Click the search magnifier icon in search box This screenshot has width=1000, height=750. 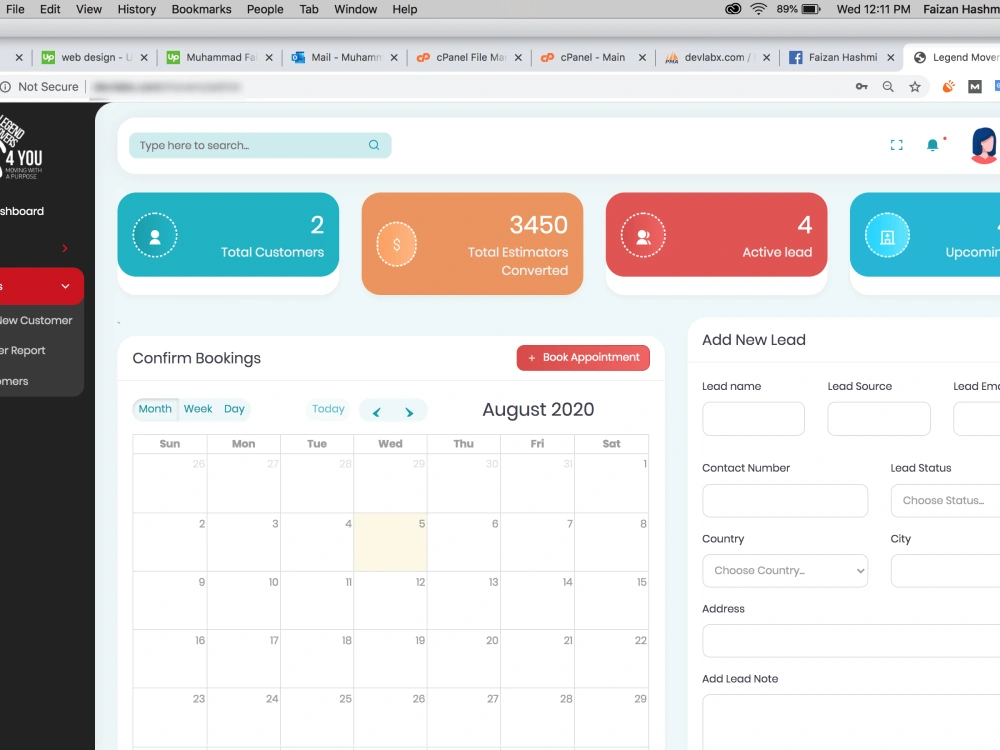coord(374,145)
